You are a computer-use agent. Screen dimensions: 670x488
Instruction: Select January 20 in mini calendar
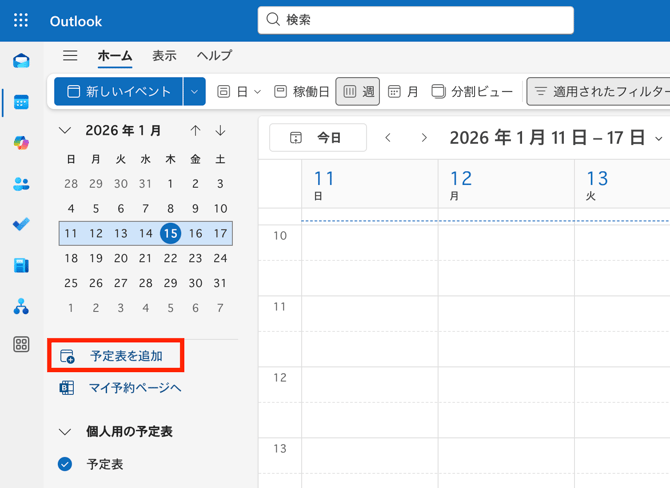point(120,258)
